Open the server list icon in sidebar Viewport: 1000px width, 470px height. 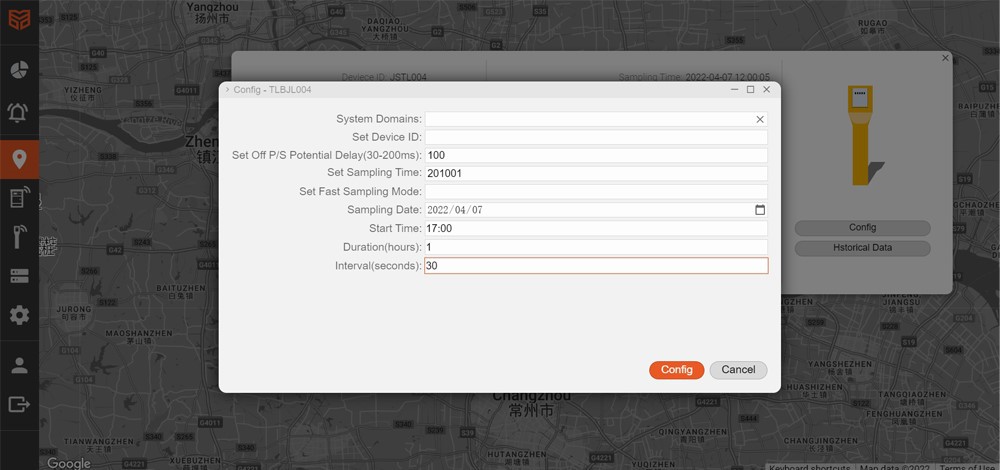pos(19,276)
